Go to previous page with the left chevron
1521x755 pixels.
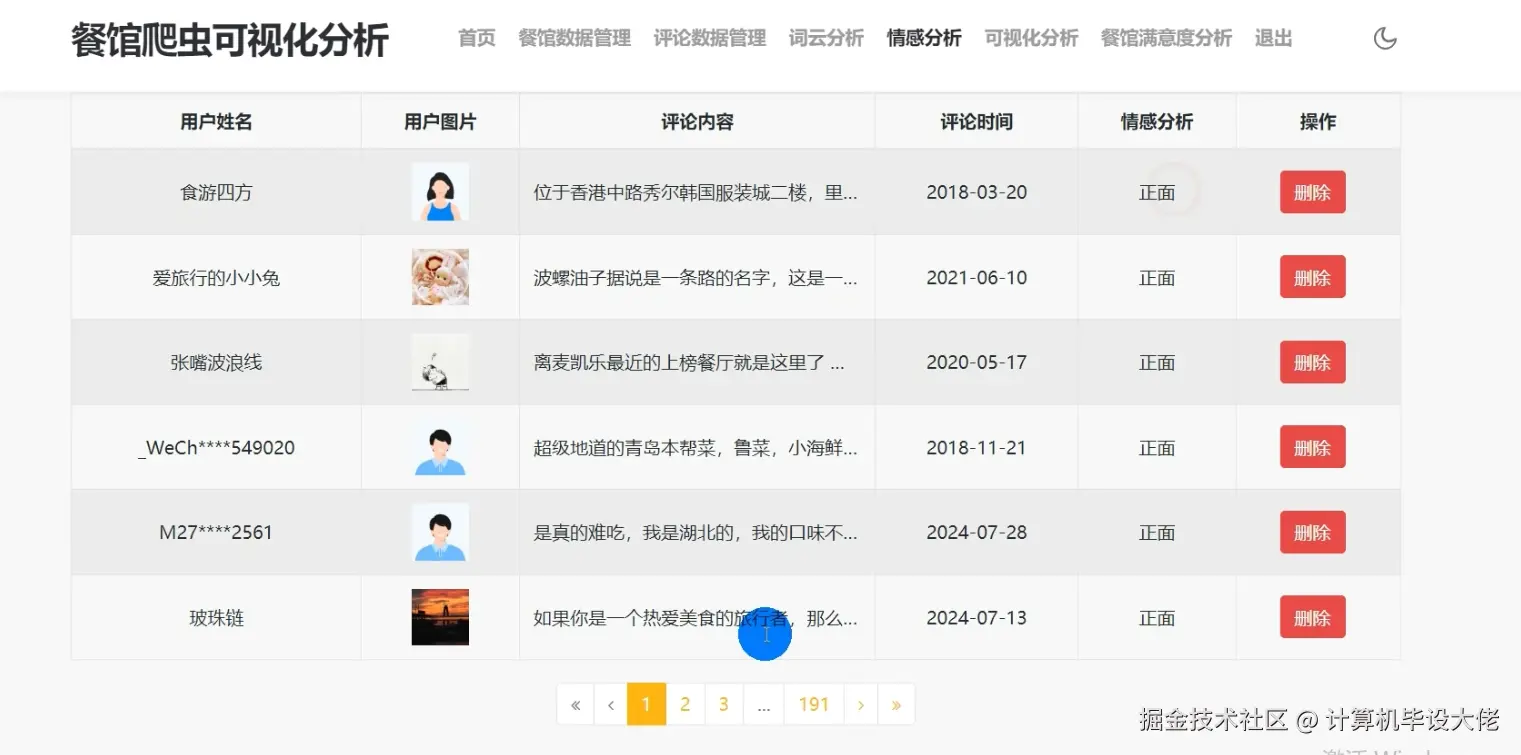pyautogui.click(x=611, y=703)
